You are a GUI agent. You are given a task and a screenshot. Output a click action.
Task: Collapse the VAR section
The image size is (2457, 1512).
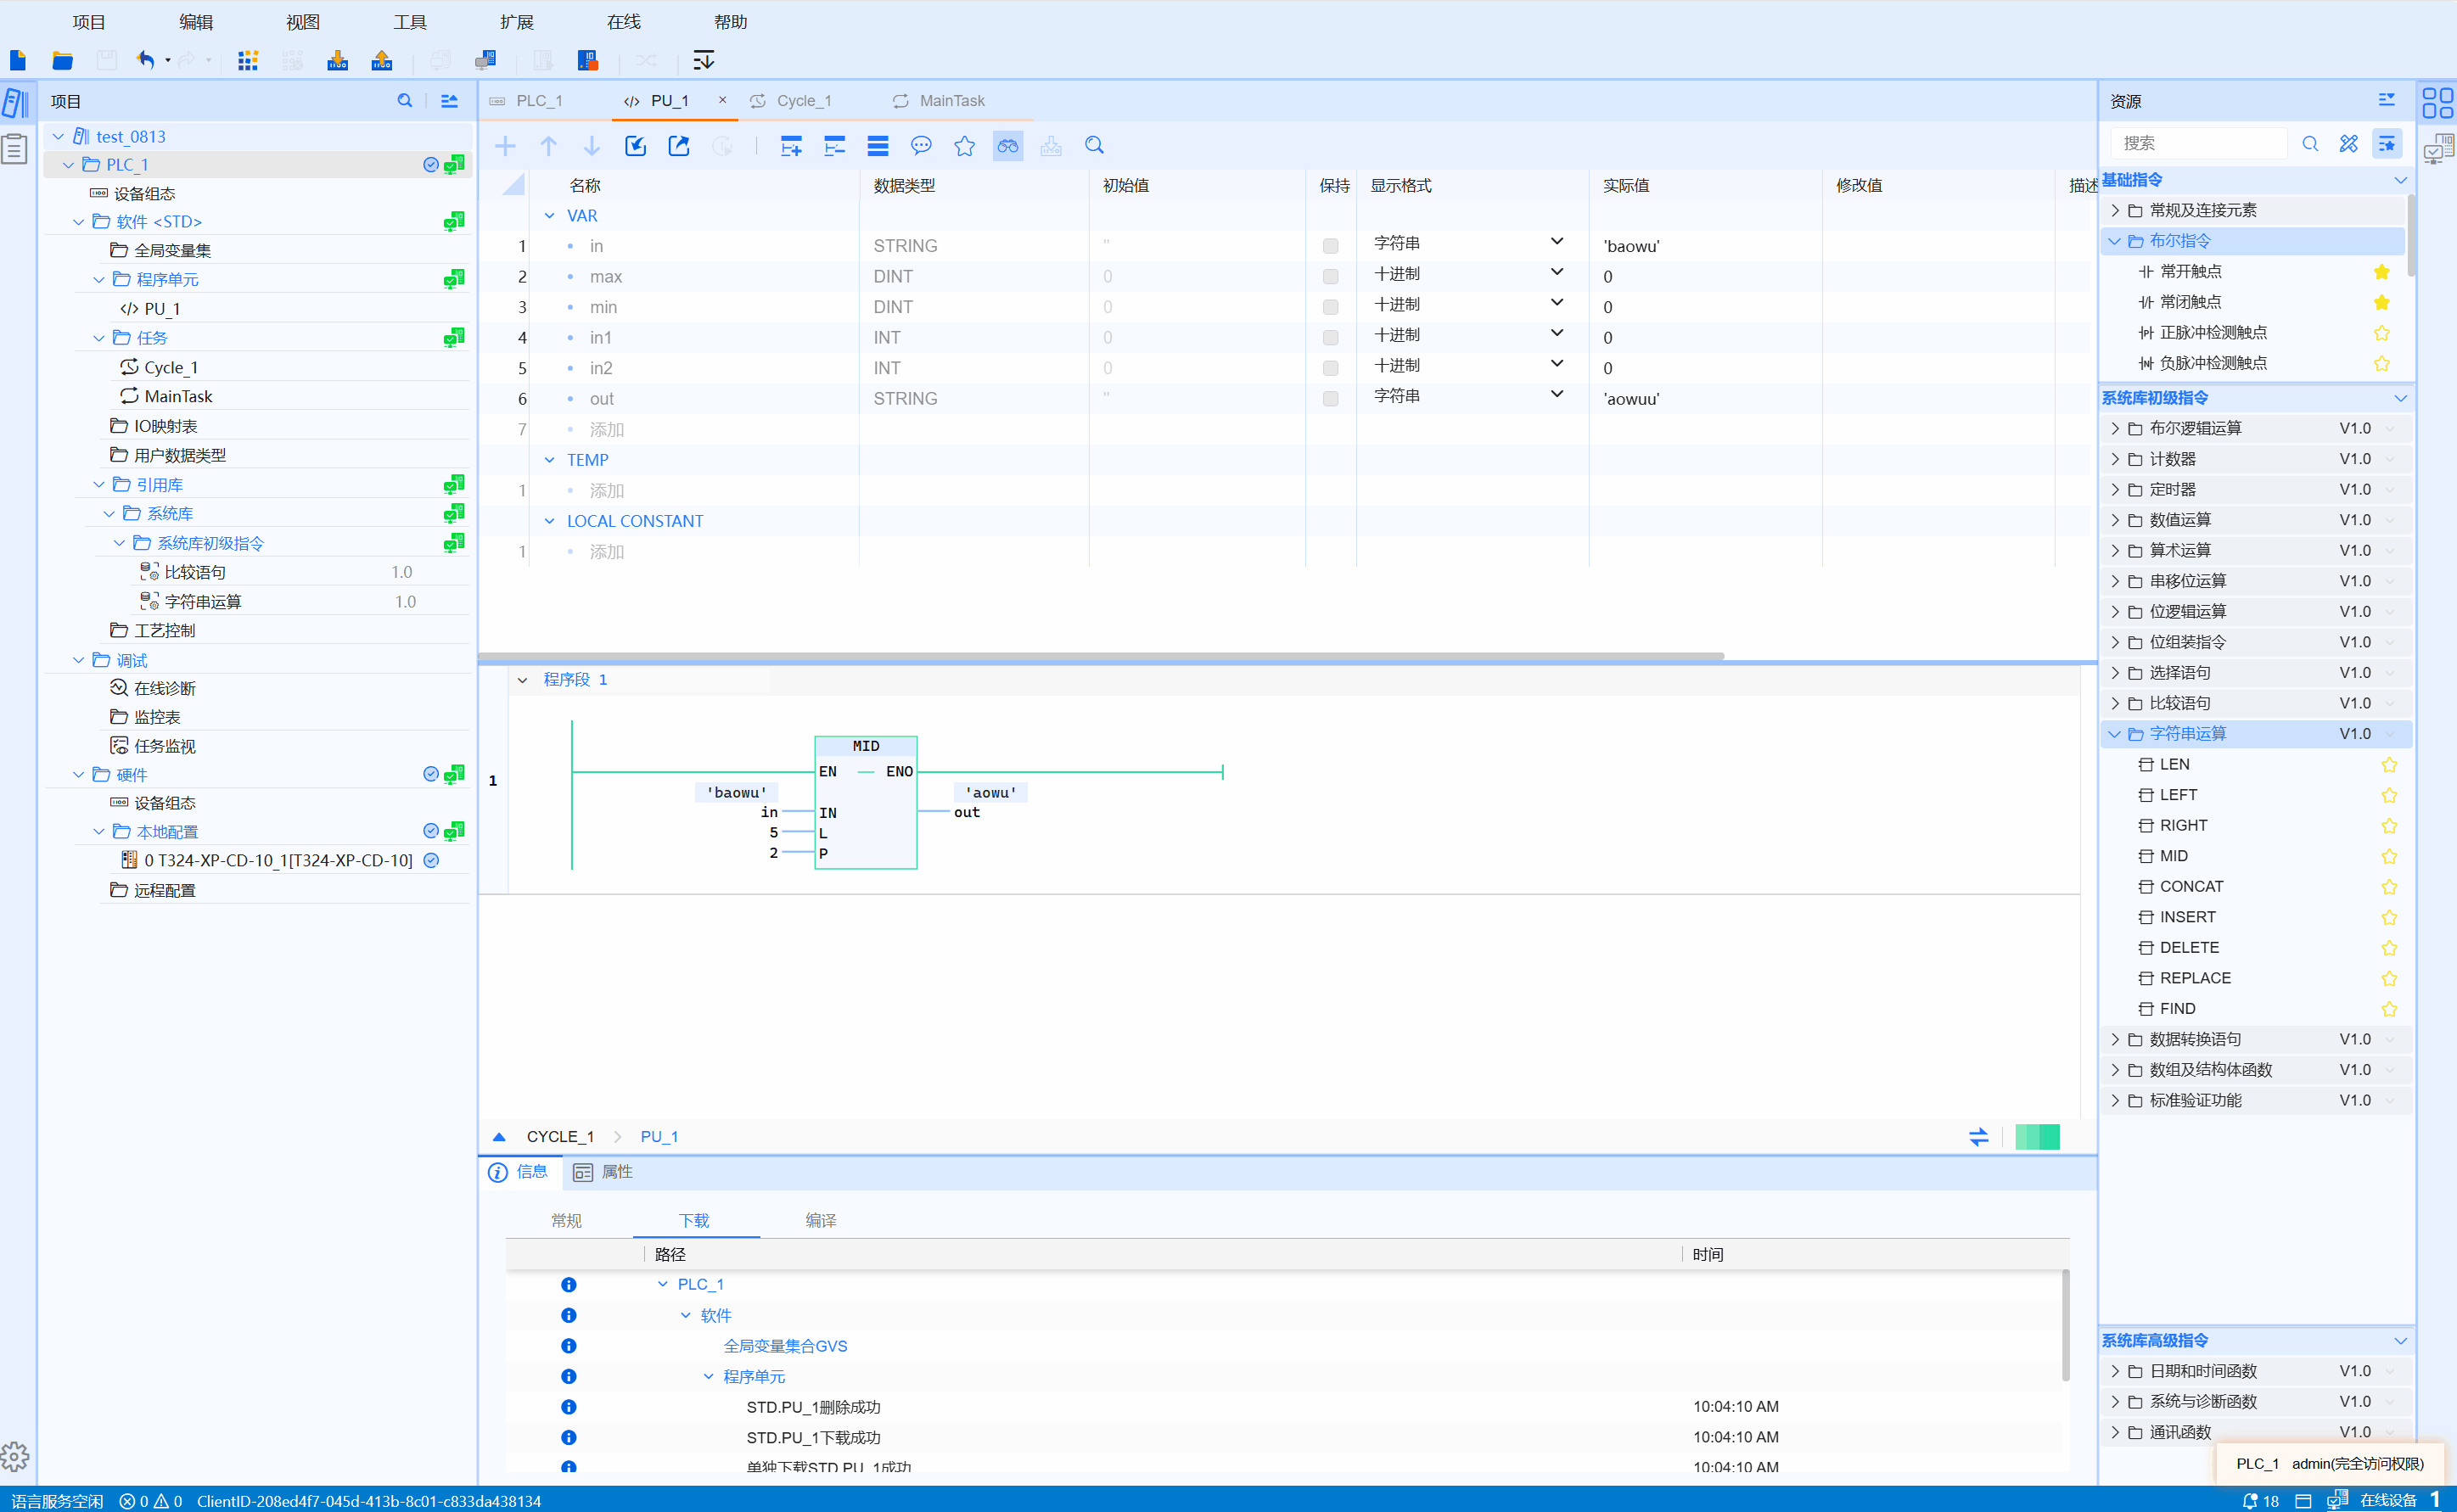(x=549, y=216)
